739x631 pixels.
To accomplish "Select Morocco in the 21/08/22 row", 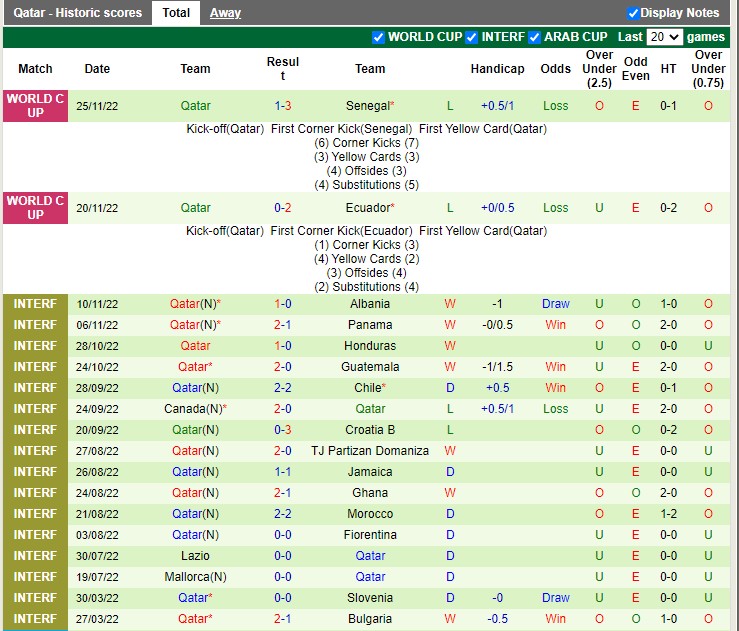I will tap(370, 514).
